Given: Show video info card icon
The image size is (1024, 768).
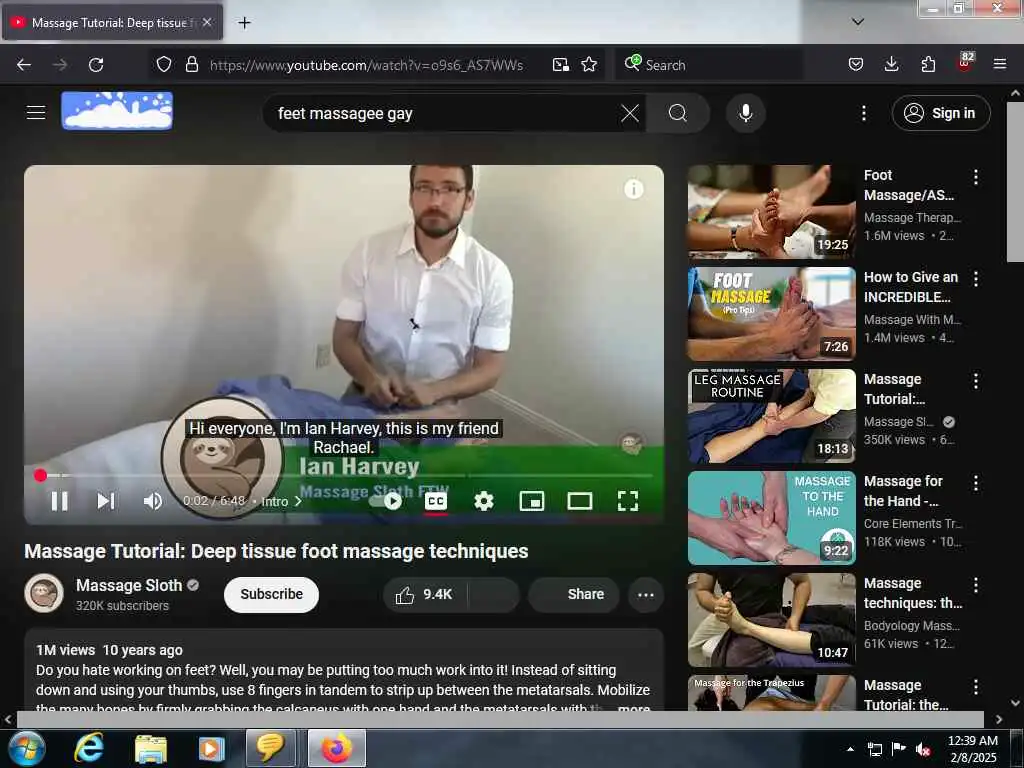Looking at the screenshot, I should (633, 189).
